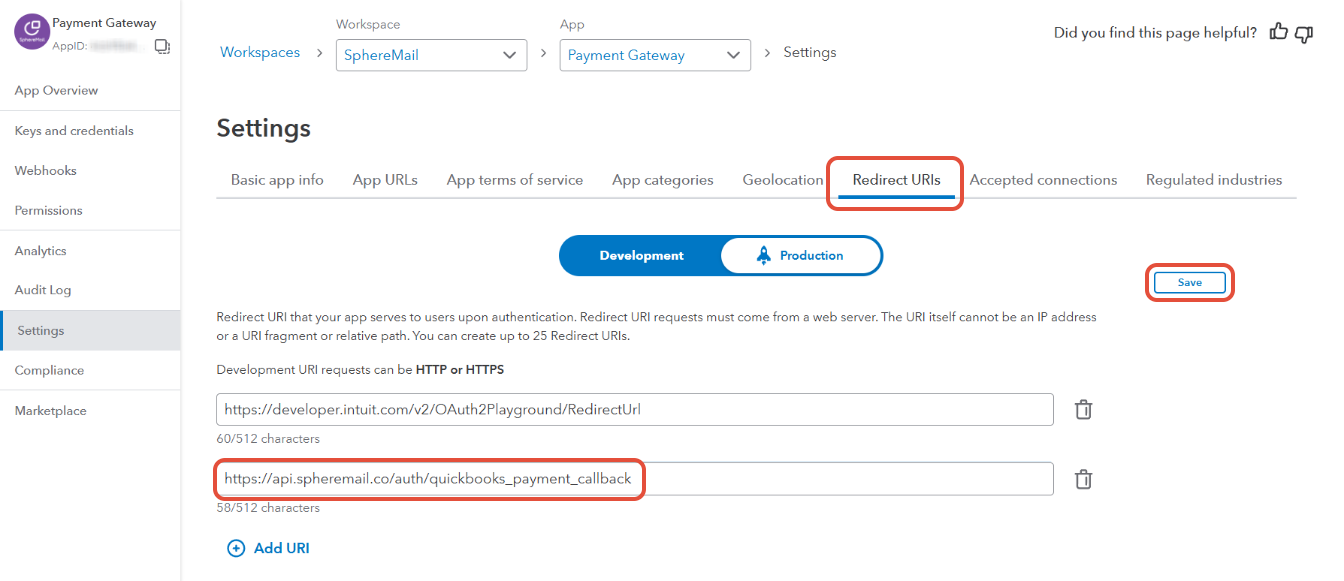Delete the spheremail.co callback URI with the trash icon
Image resolution: width=1344 pixels, height=581 pixels.
(x=1083, y=479)
